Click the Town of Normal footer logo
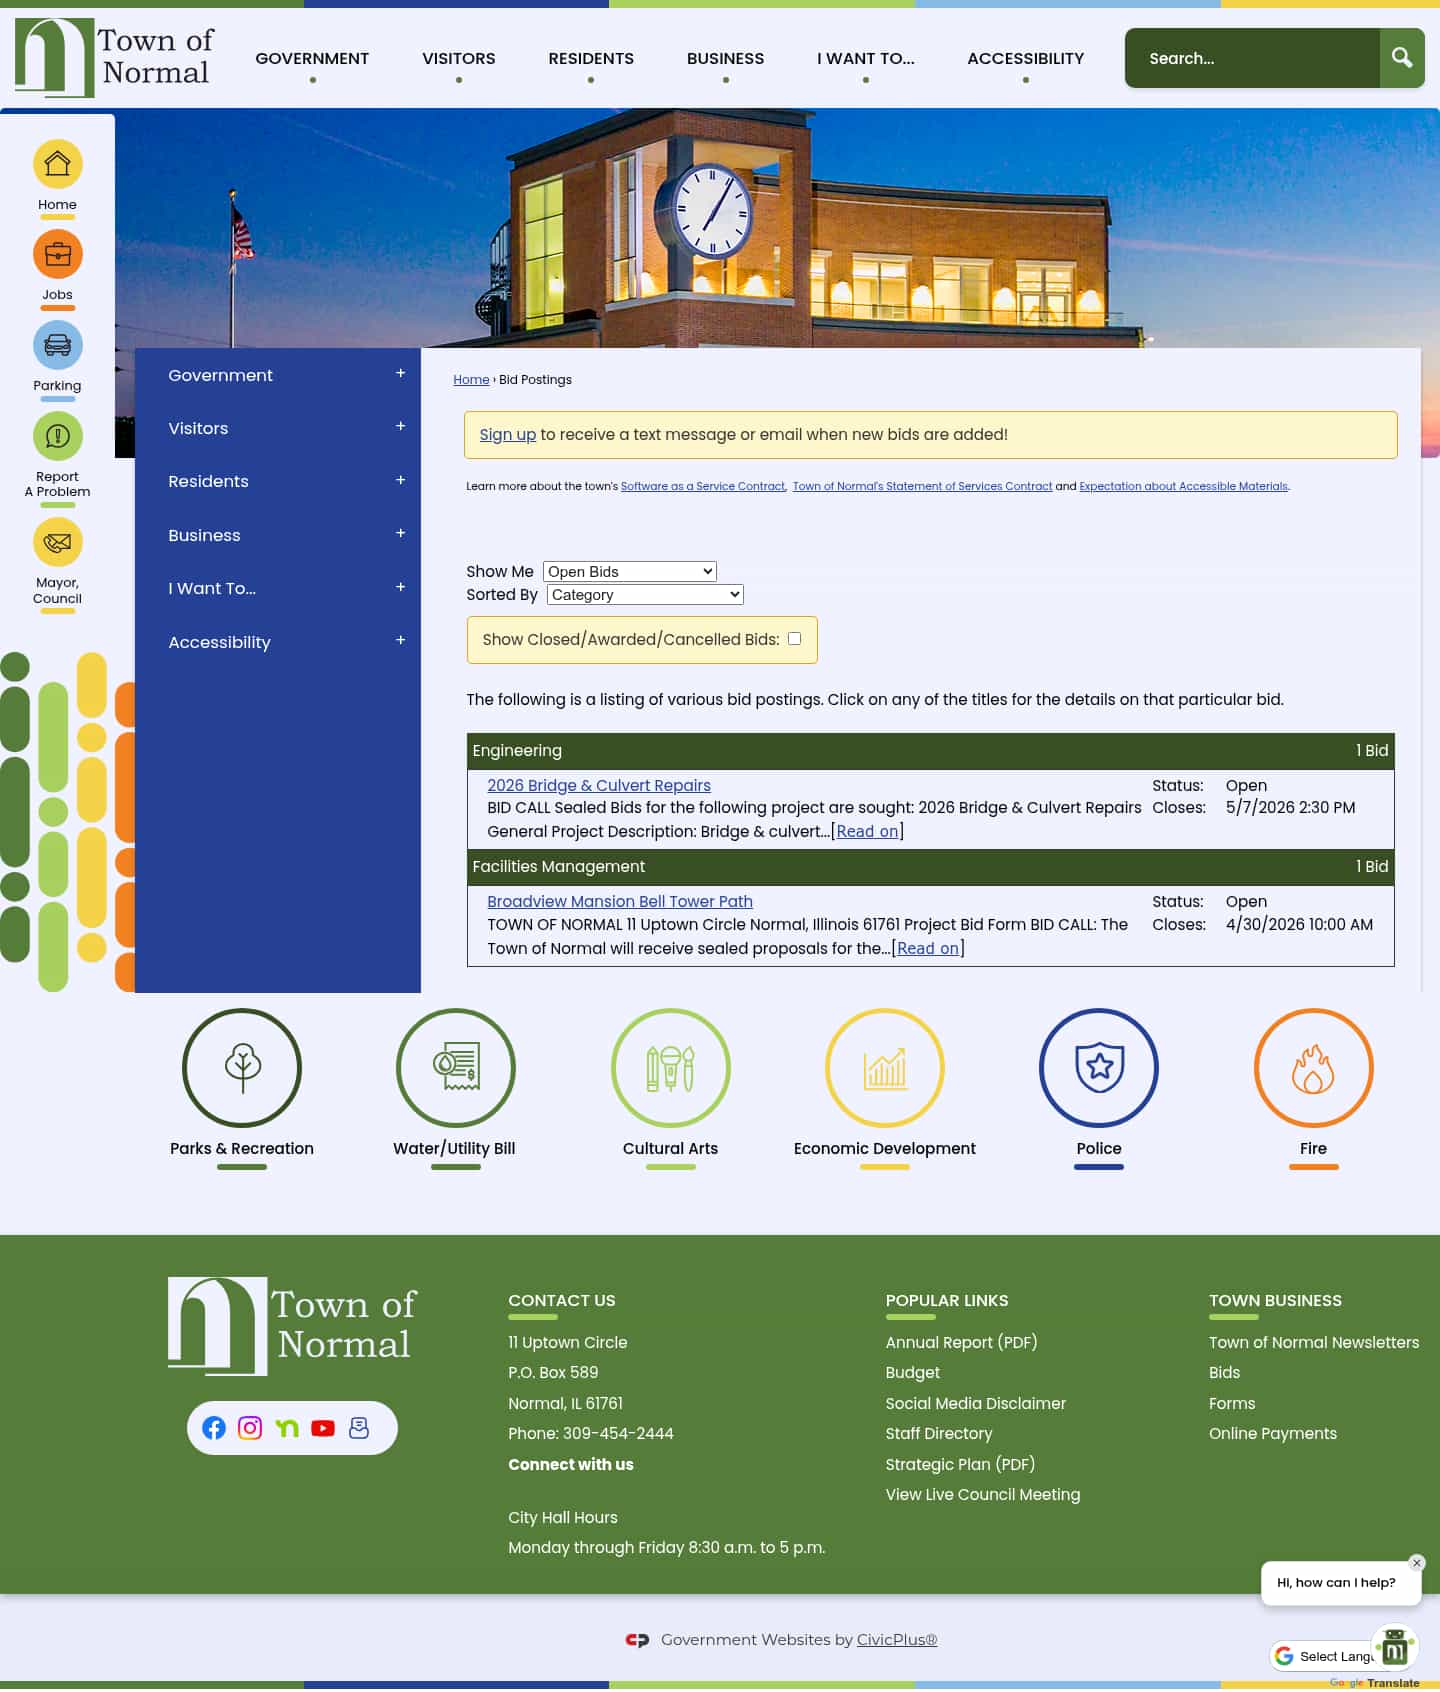 coord(292,1326)
